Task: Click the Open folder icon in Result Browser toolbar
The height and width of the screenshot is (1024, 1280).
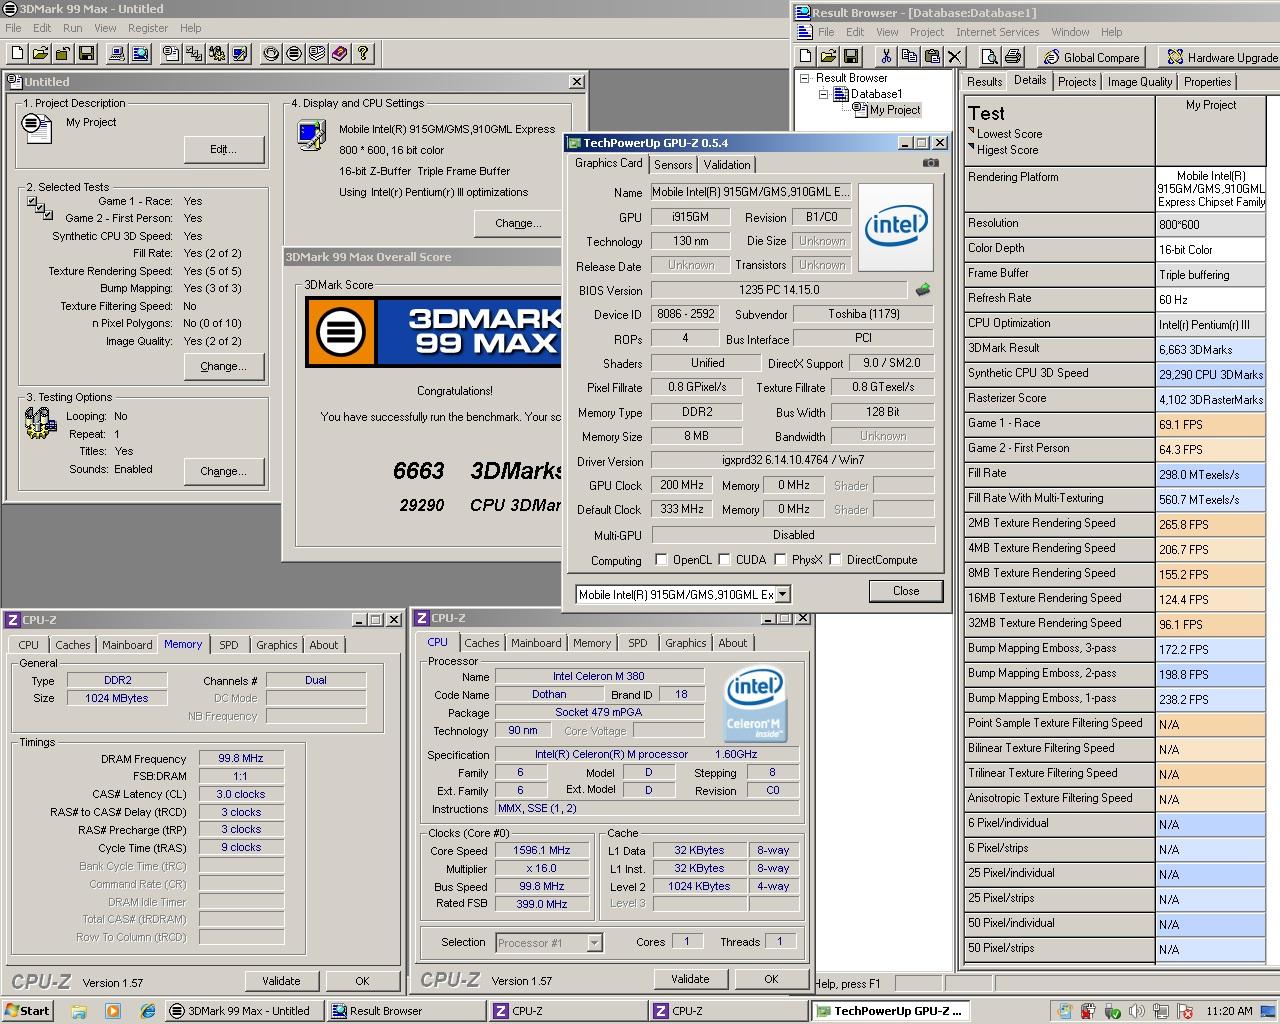Action: point(828,56)
